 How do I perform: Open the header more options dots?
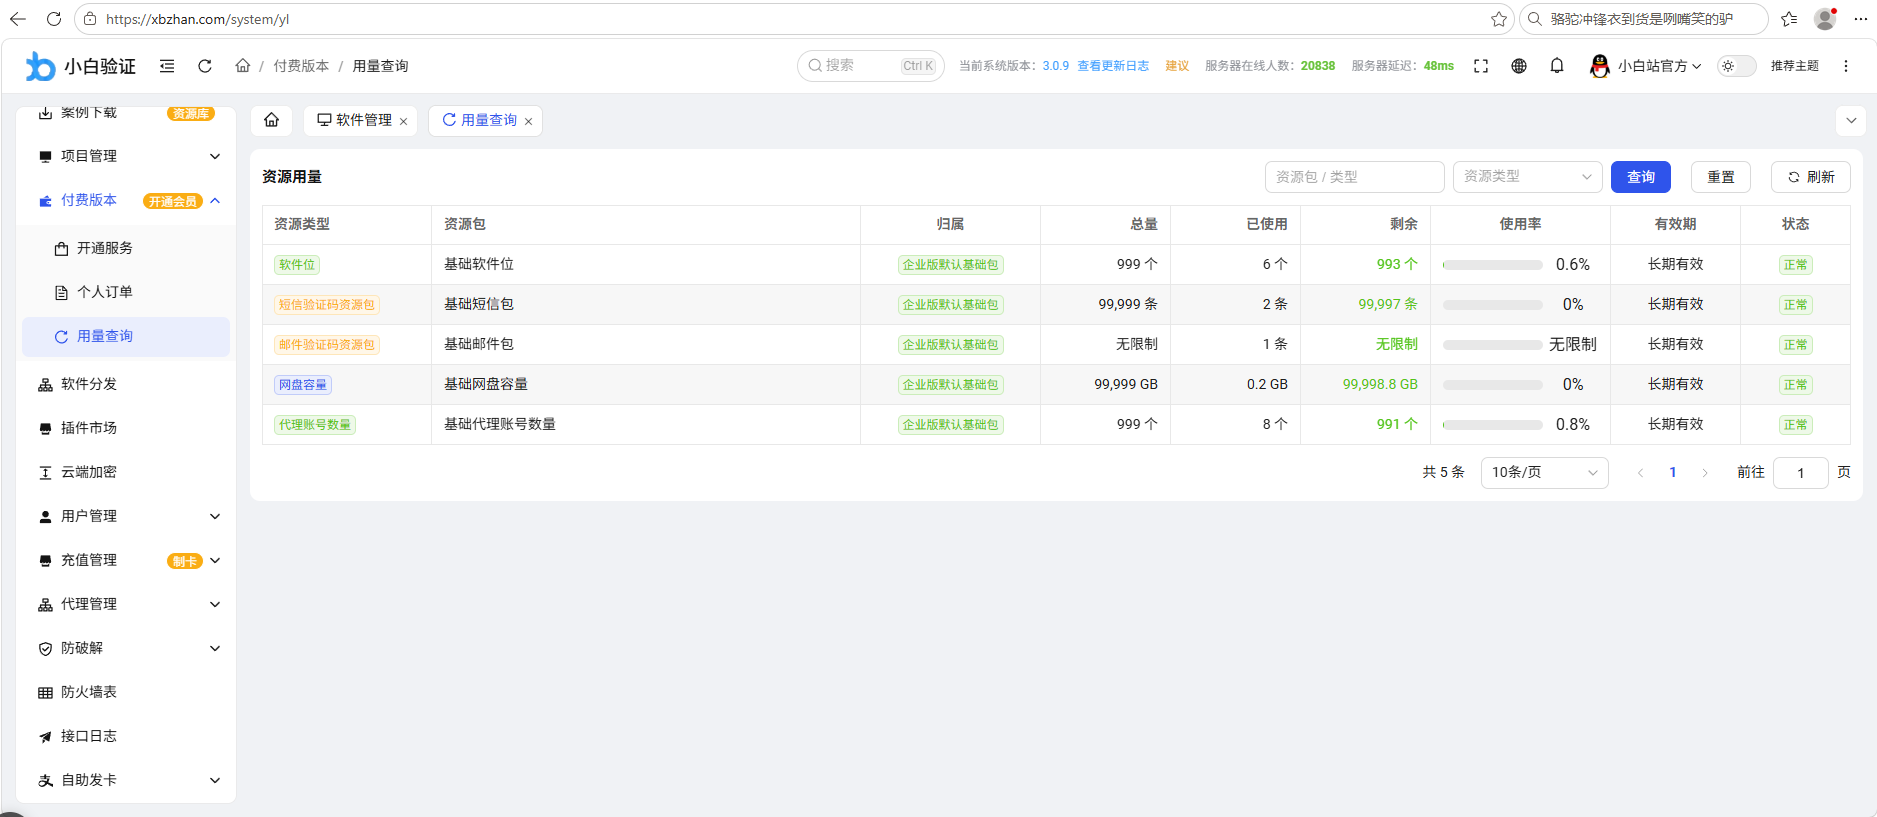pos(1846,66)
